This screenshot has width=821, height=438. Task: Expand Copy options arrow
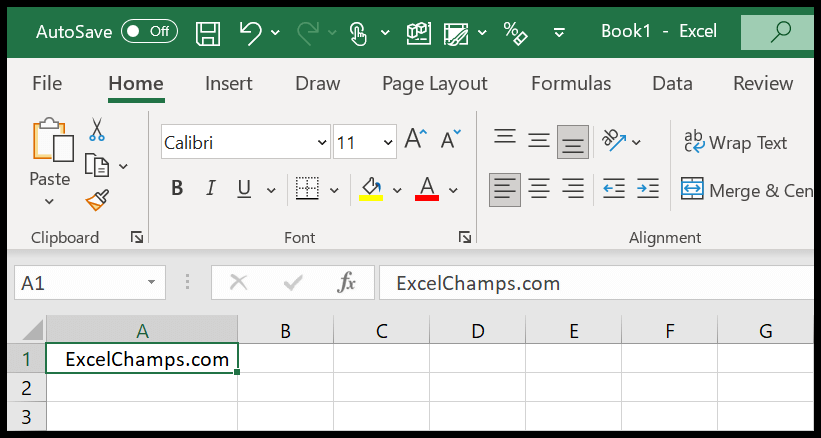(124, 167)
